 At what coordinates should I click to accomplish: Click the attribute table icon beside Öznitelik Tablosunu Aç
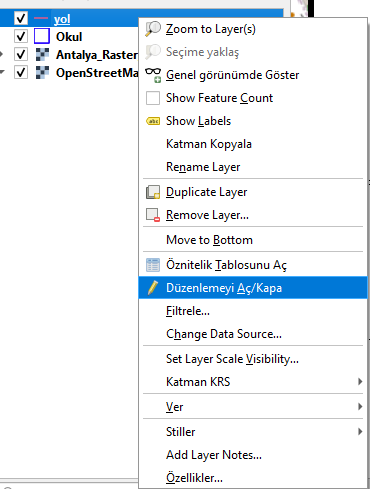[x=153, y=265]
